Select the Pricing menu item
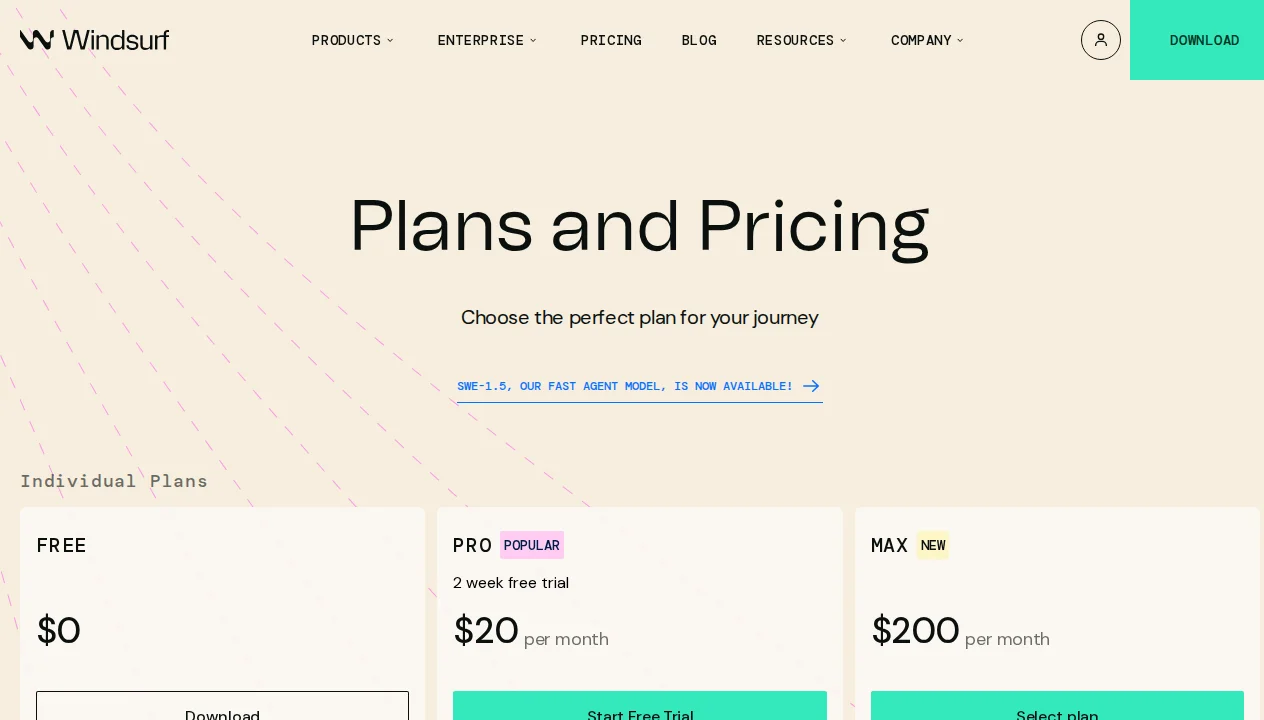This screenshot has height=720, width=1264. [611, 40]
